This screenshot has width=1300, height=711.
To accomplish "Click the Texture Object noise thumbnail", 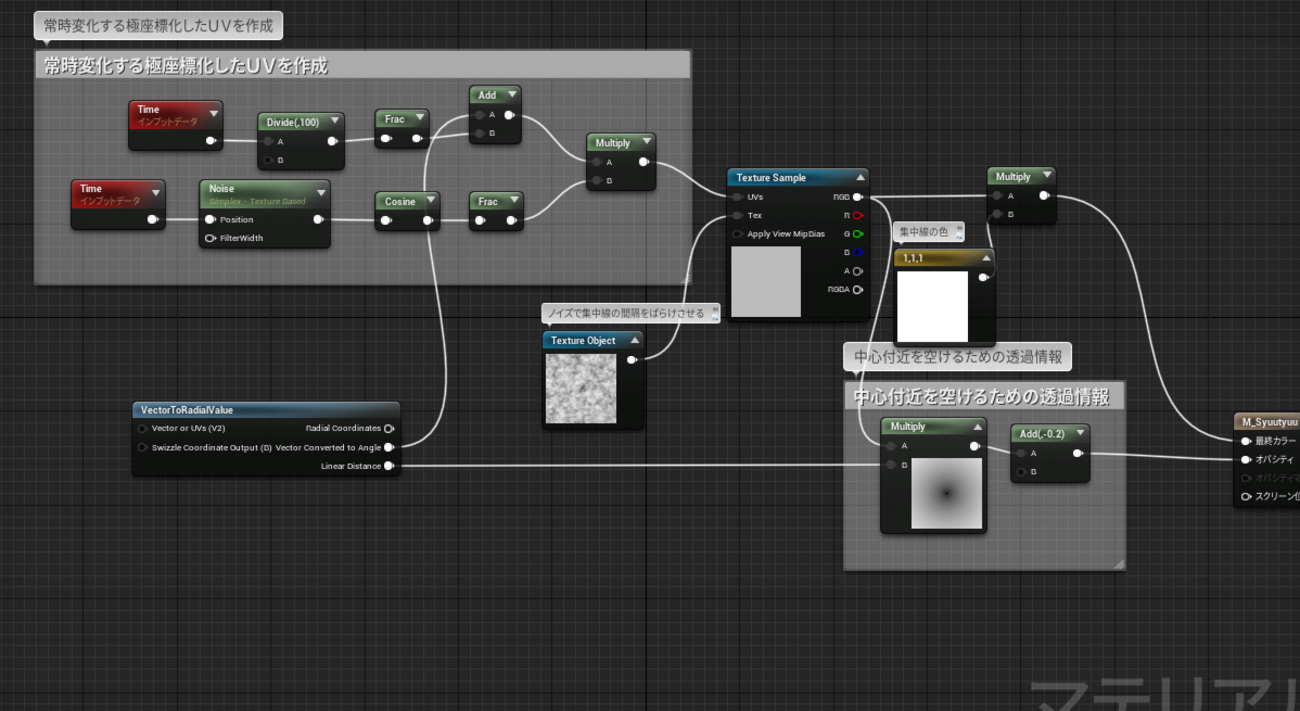I will [581, 388].
